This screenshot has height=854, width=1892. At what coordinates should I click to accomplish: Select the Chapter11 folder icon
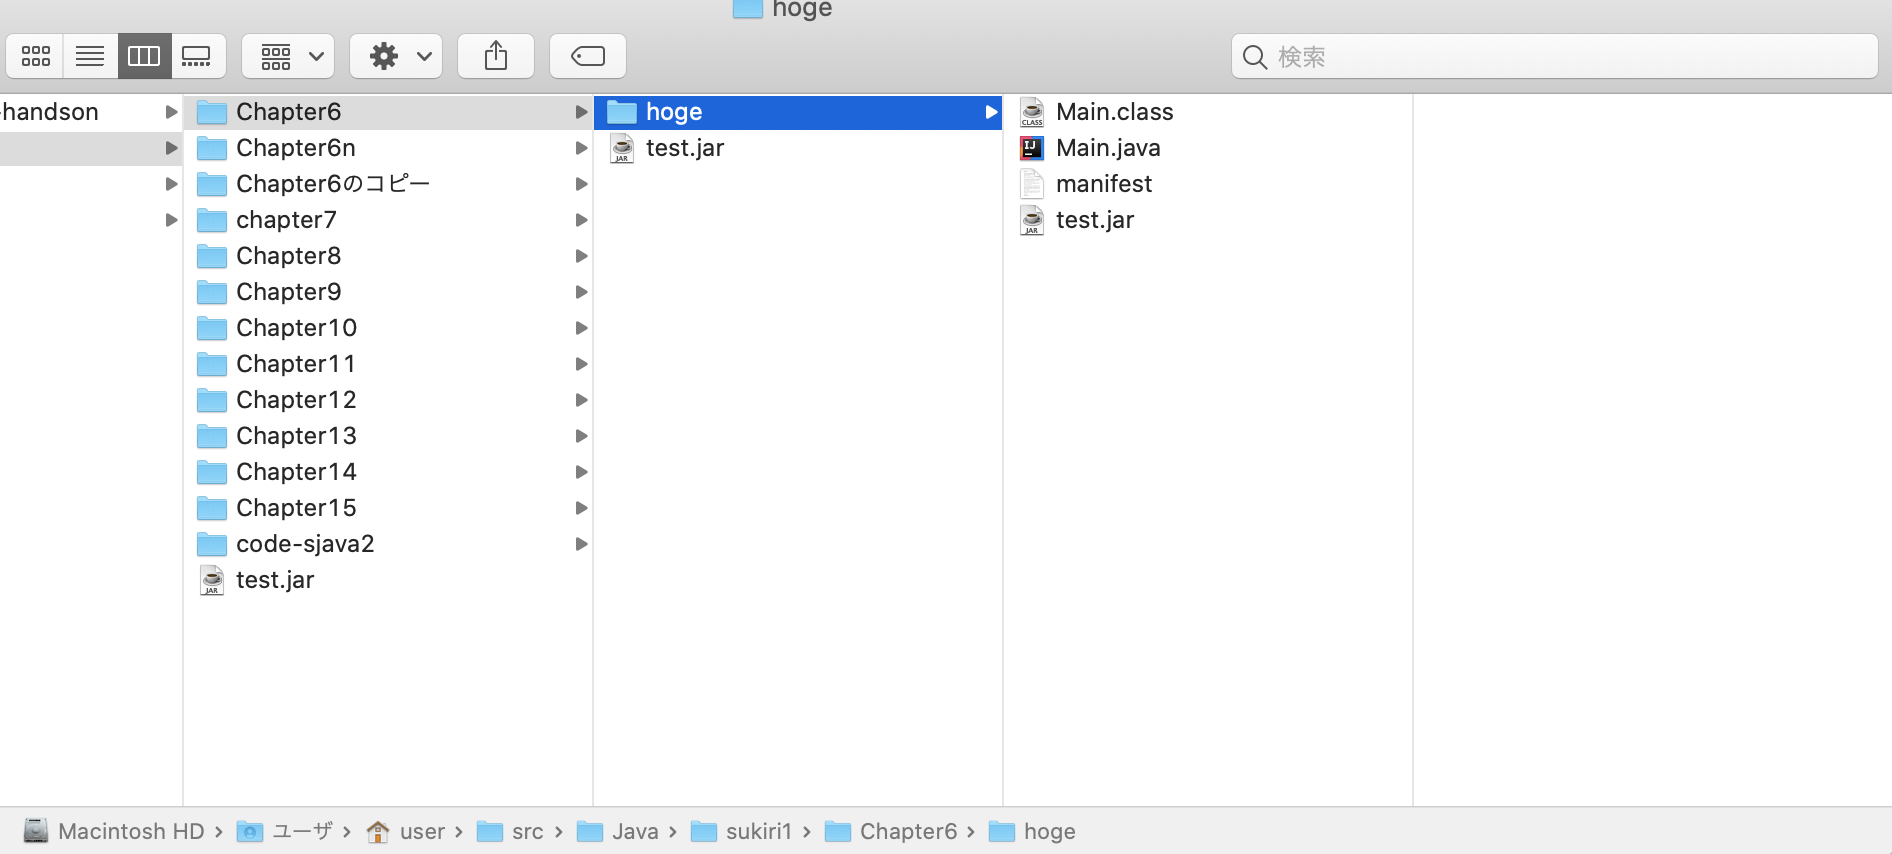(212, 364)
